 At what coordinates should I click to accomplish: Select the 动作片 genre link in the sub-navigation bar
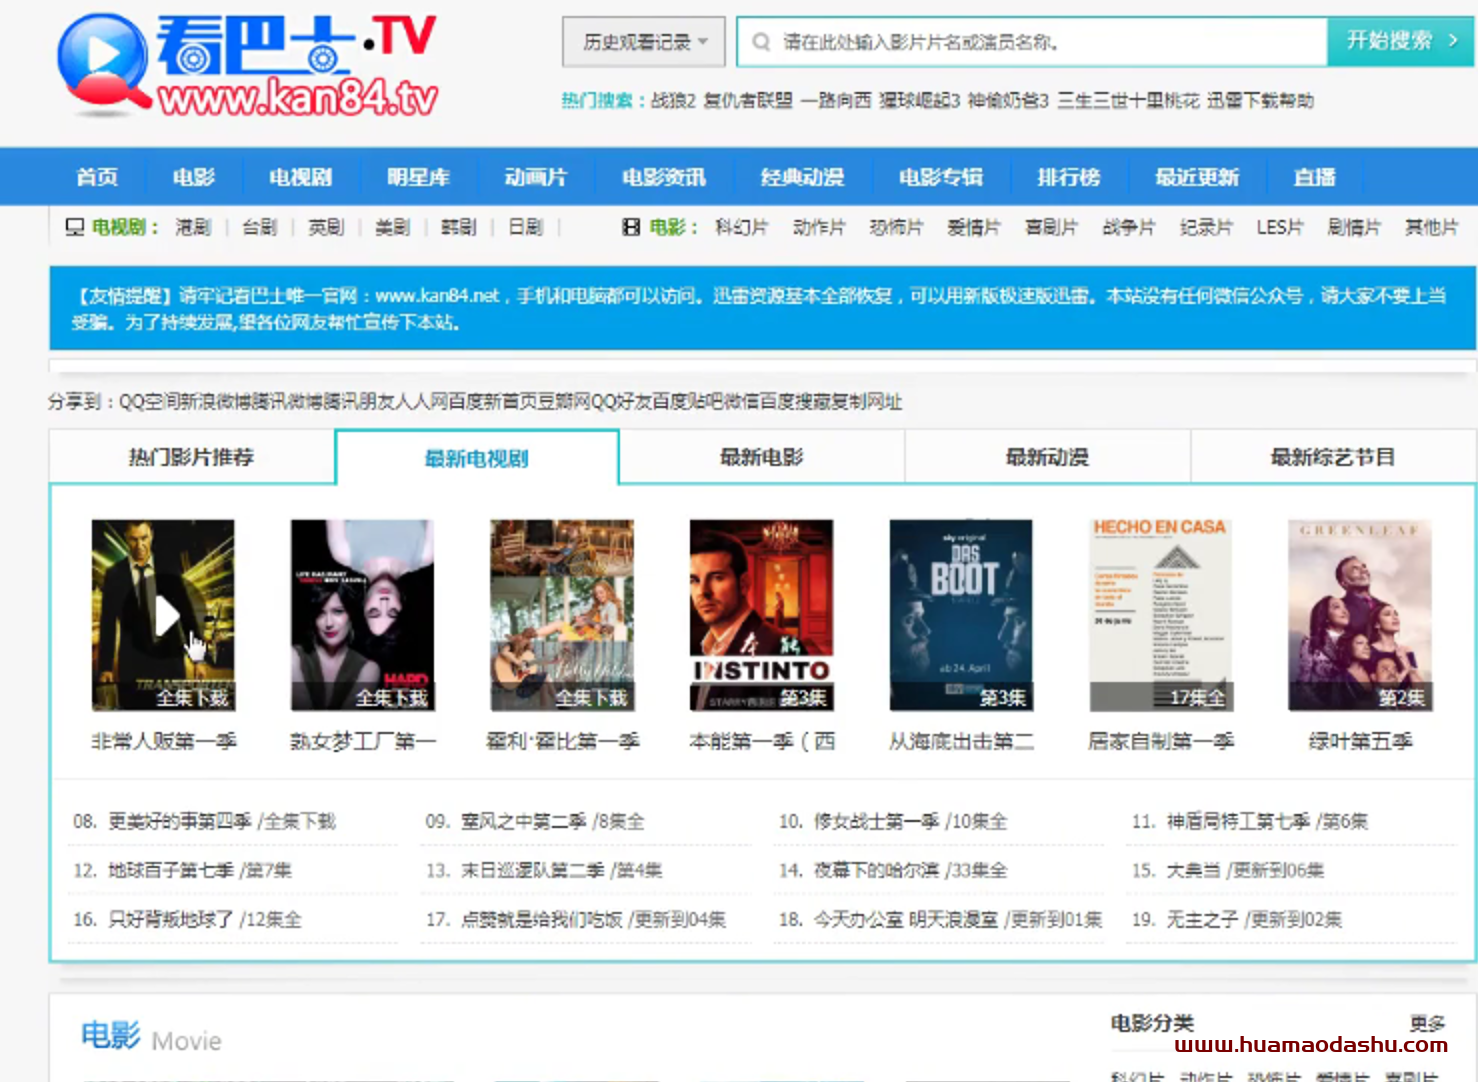[x=819, y=227]
